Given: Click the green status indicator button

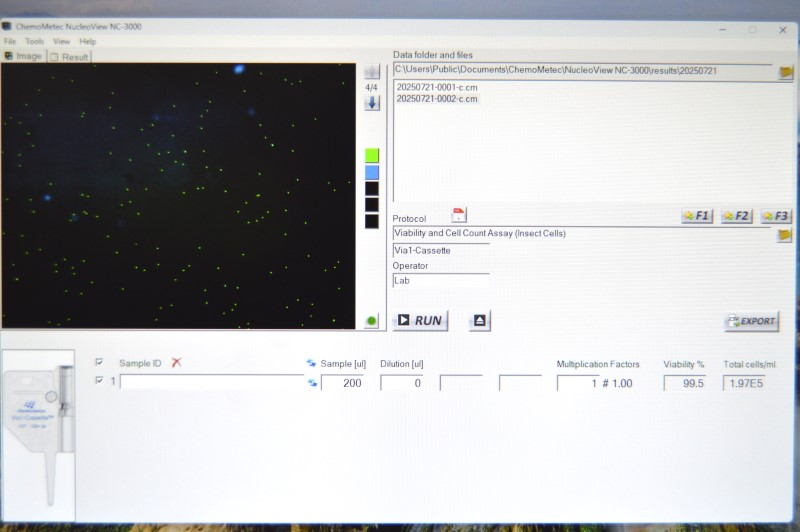Looking at the screenshot, I should pos(371,321).
